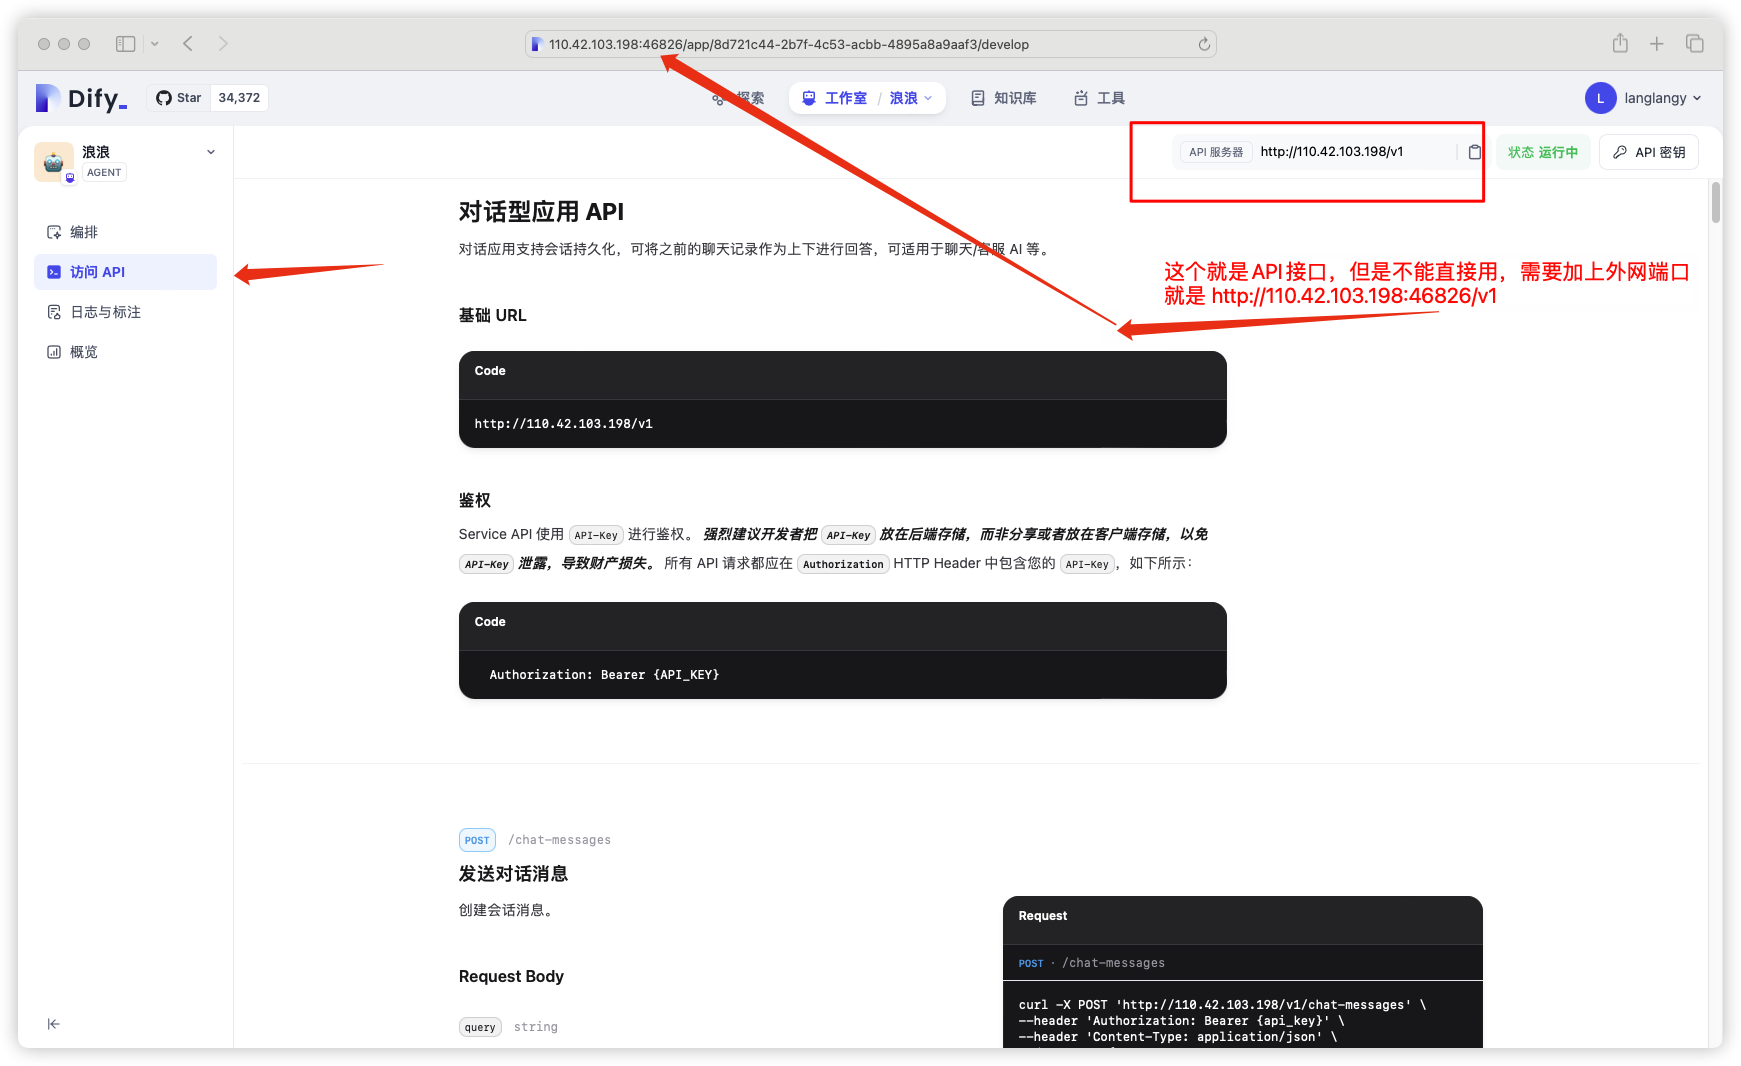Viewport: 1741px width, 1066px height.
Task: Click the Authorization: Bearer {API_KEY} code line
Action: pyautogui.click(x=604, y=675)
